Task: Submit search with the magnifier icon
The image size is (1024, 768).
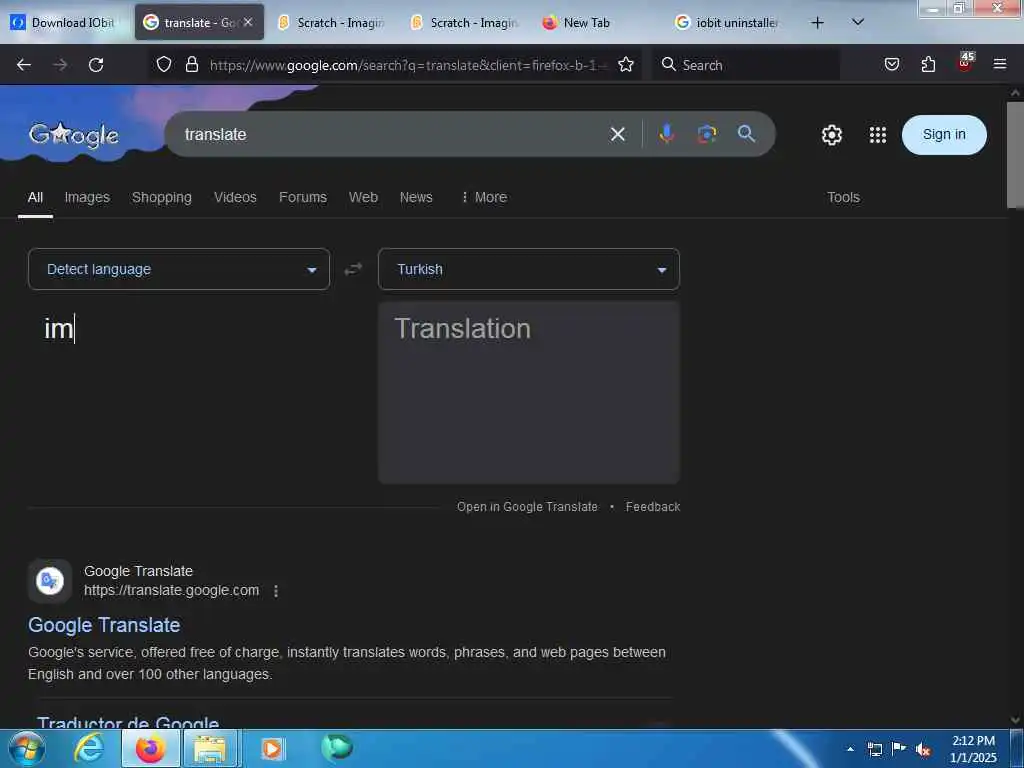Action: 746,134
